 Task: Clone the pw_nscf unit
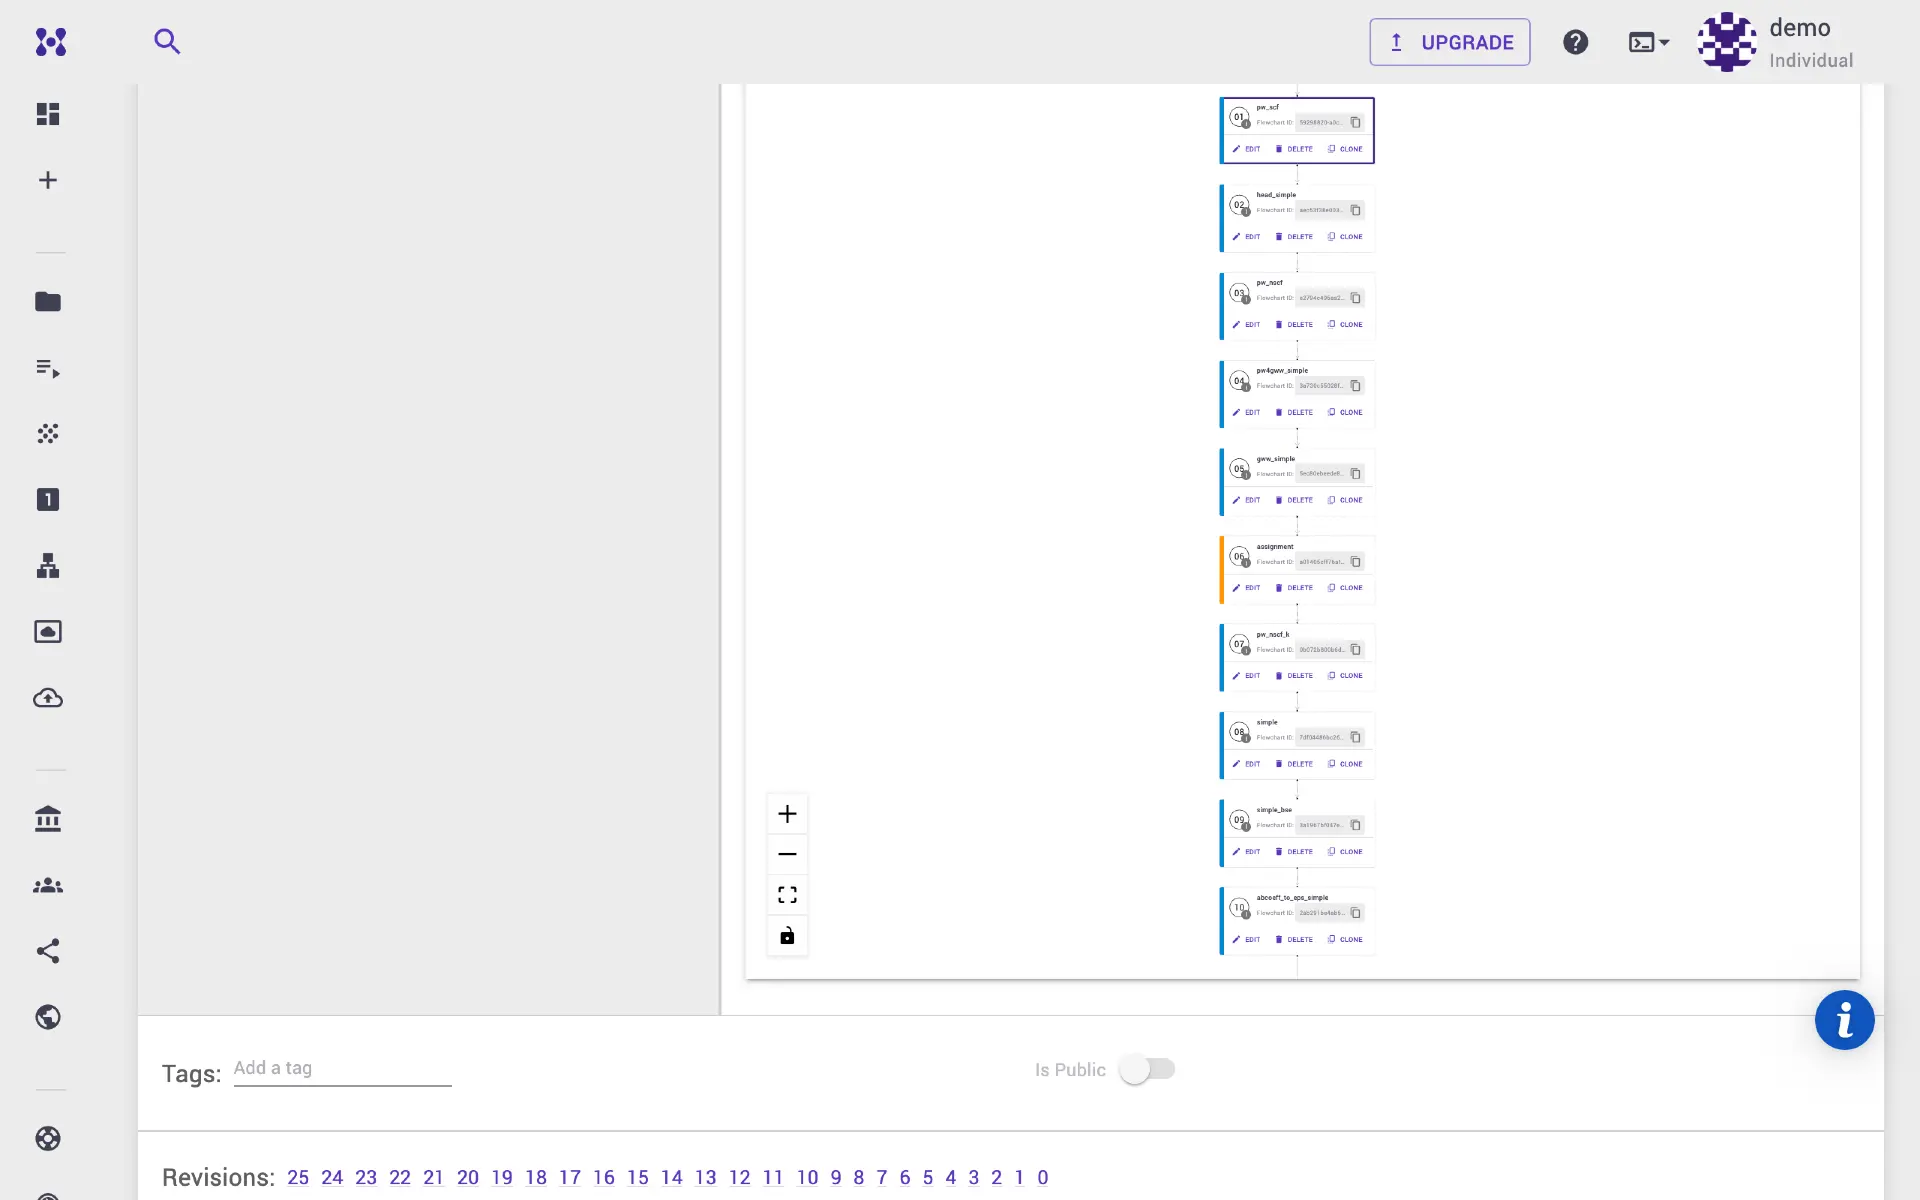[1345, 325]
